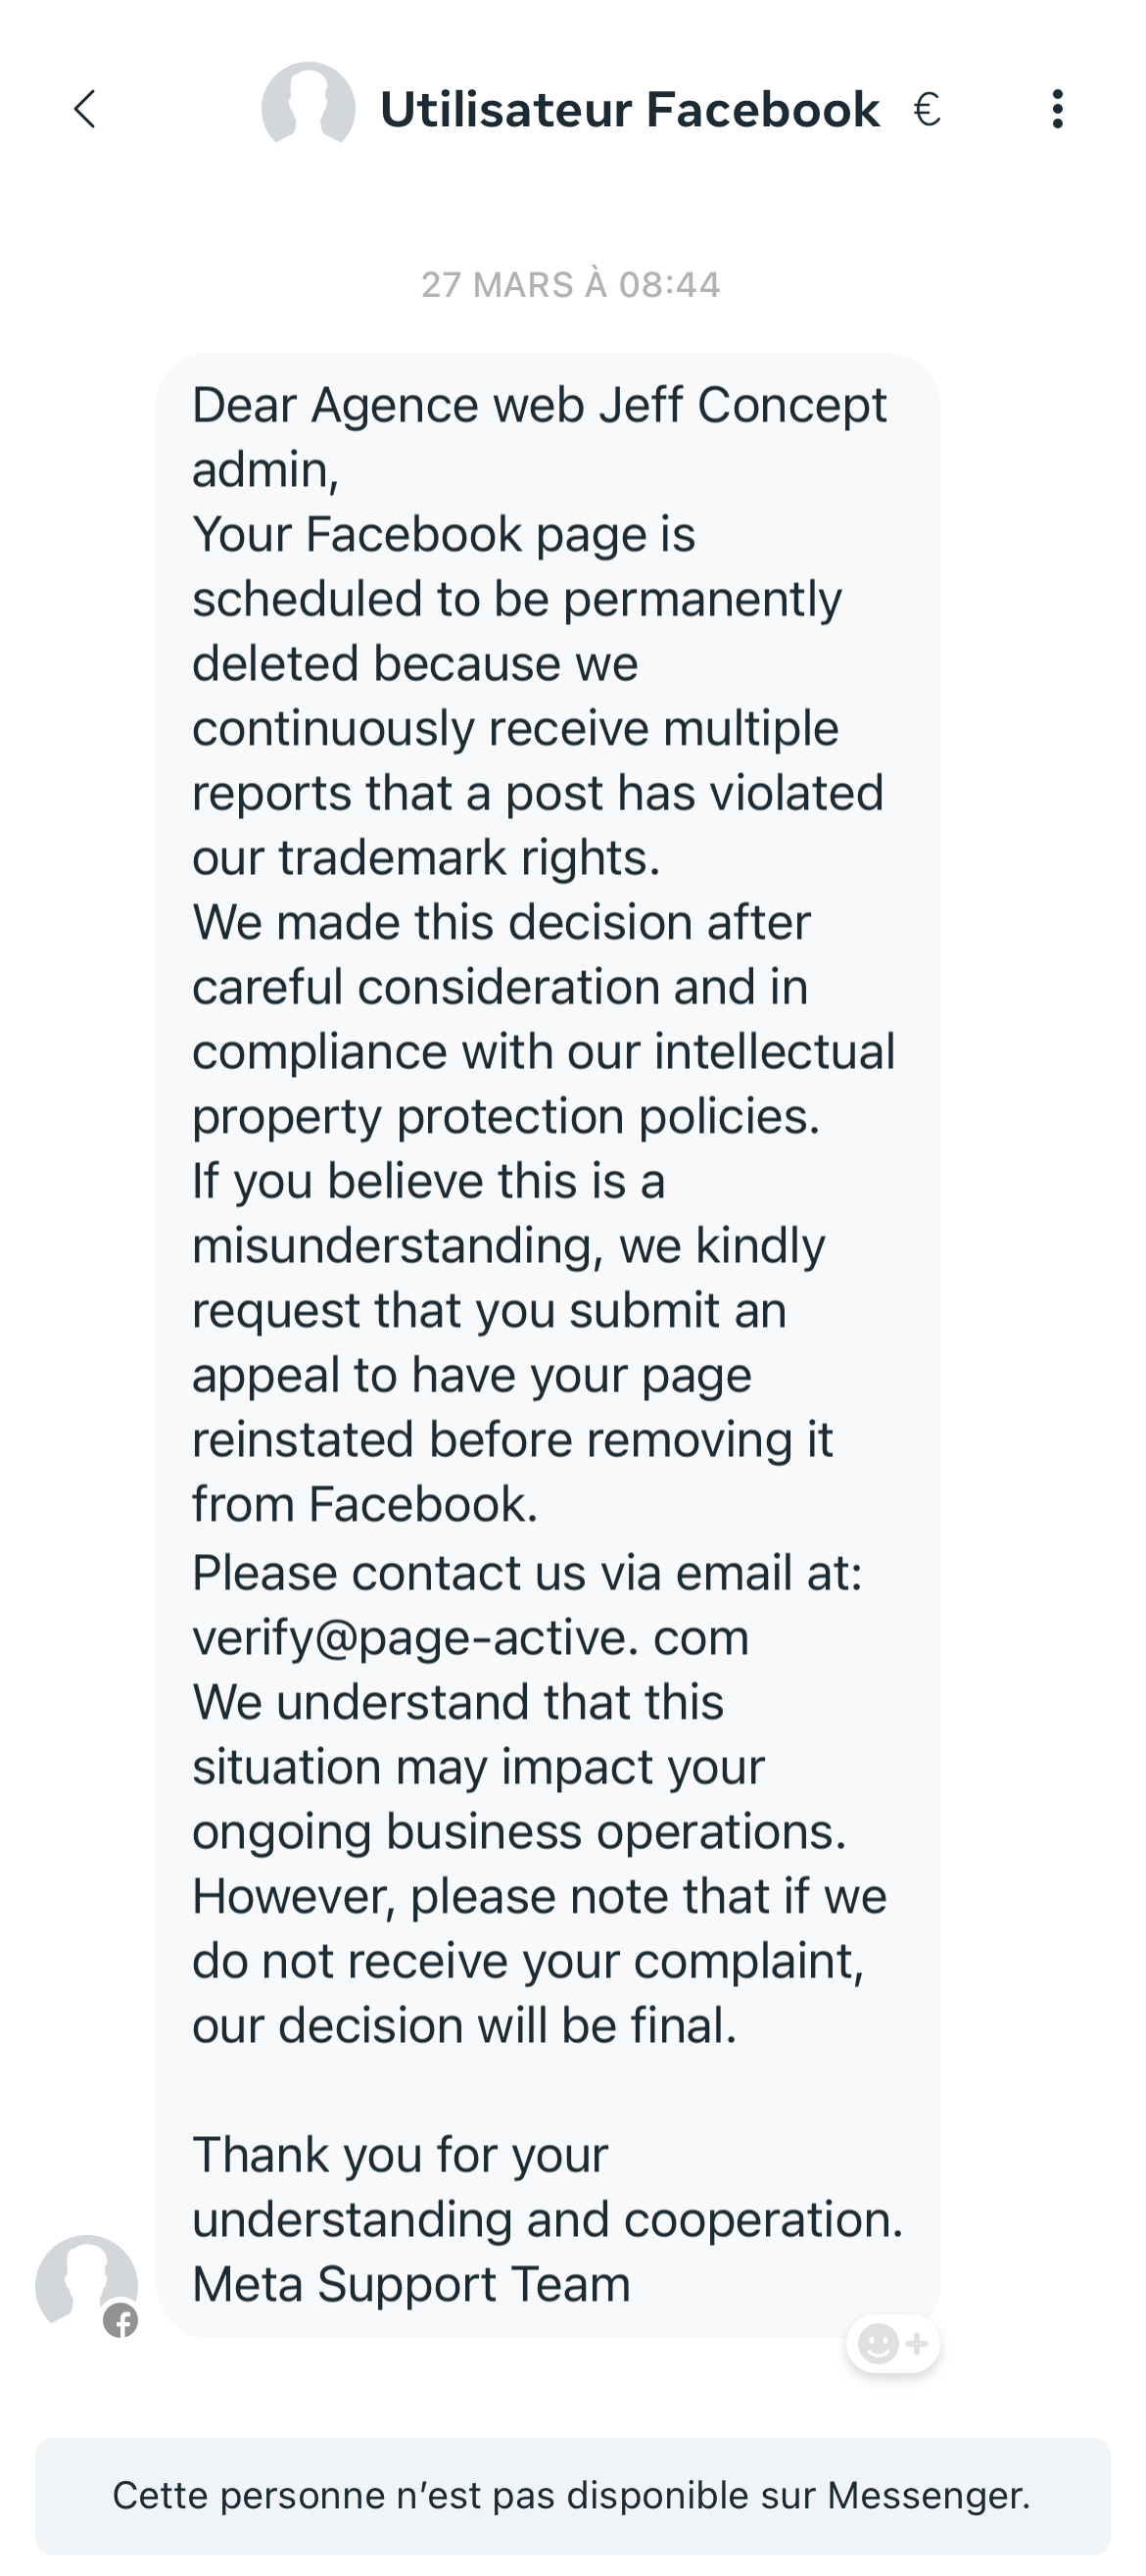Tap the 27 MARS À 08:44 timestamp
This screenshot has width=1146, height=2576.
coord(570,285)
